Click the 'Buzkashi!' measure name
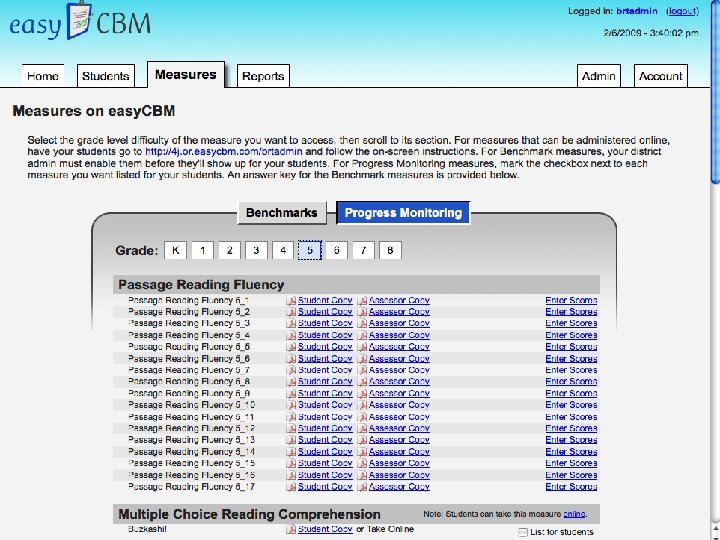The height and width of the screenshot is (540, 720). (147, 529)
